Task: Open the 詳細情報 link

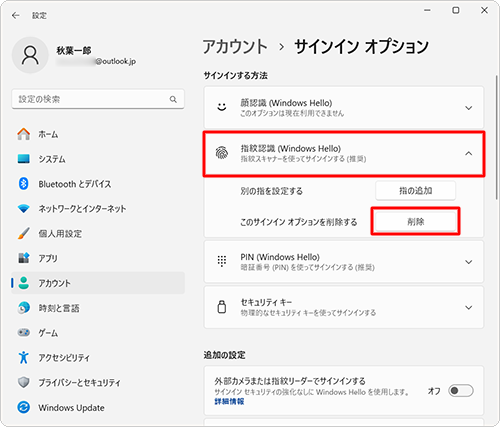Action: 229,401
